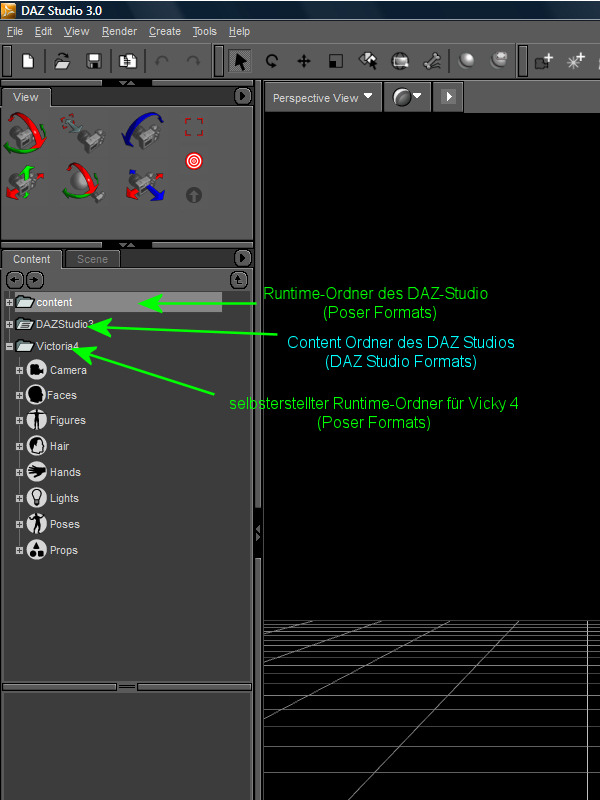Viewport: 600px width, 800px height.
Task: Click the New file toolbar icon
Action: point(28,61)
